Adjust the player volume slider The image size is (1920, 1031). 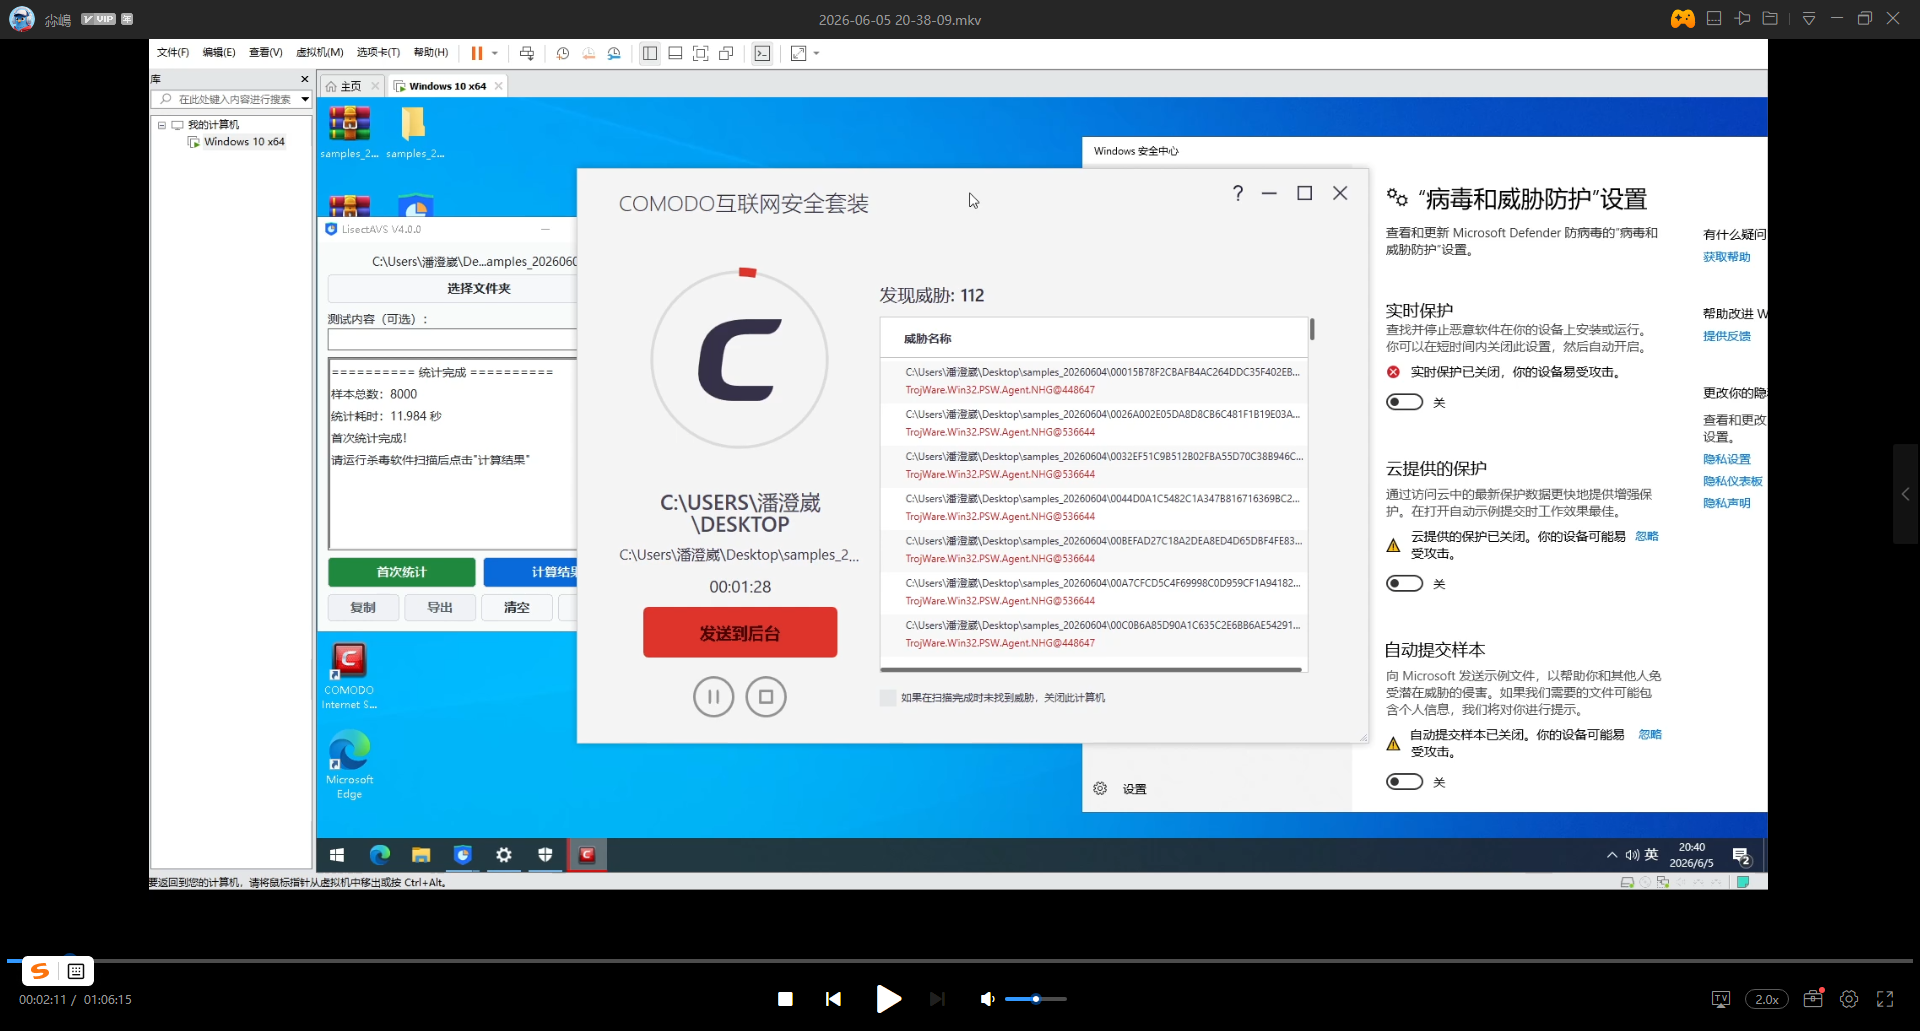coord(1036,999)
